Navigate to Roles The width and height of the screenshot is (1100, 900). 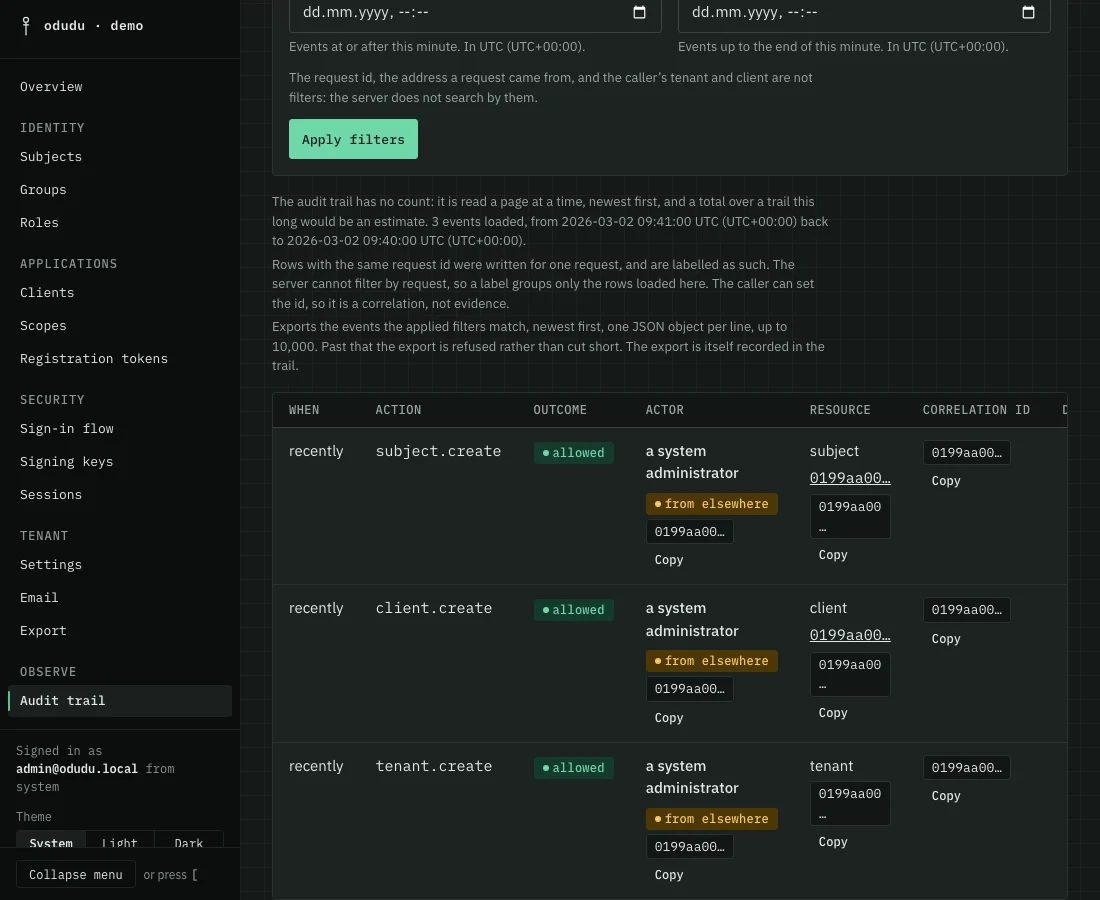120,222
